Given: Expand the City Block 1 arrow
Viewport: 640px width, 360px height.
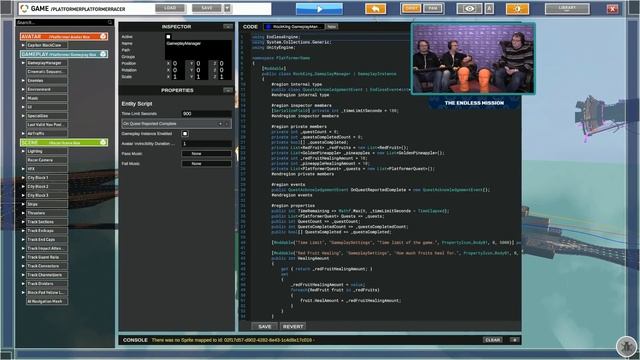Looking at the screenshot, I should [x=23, y=178].
